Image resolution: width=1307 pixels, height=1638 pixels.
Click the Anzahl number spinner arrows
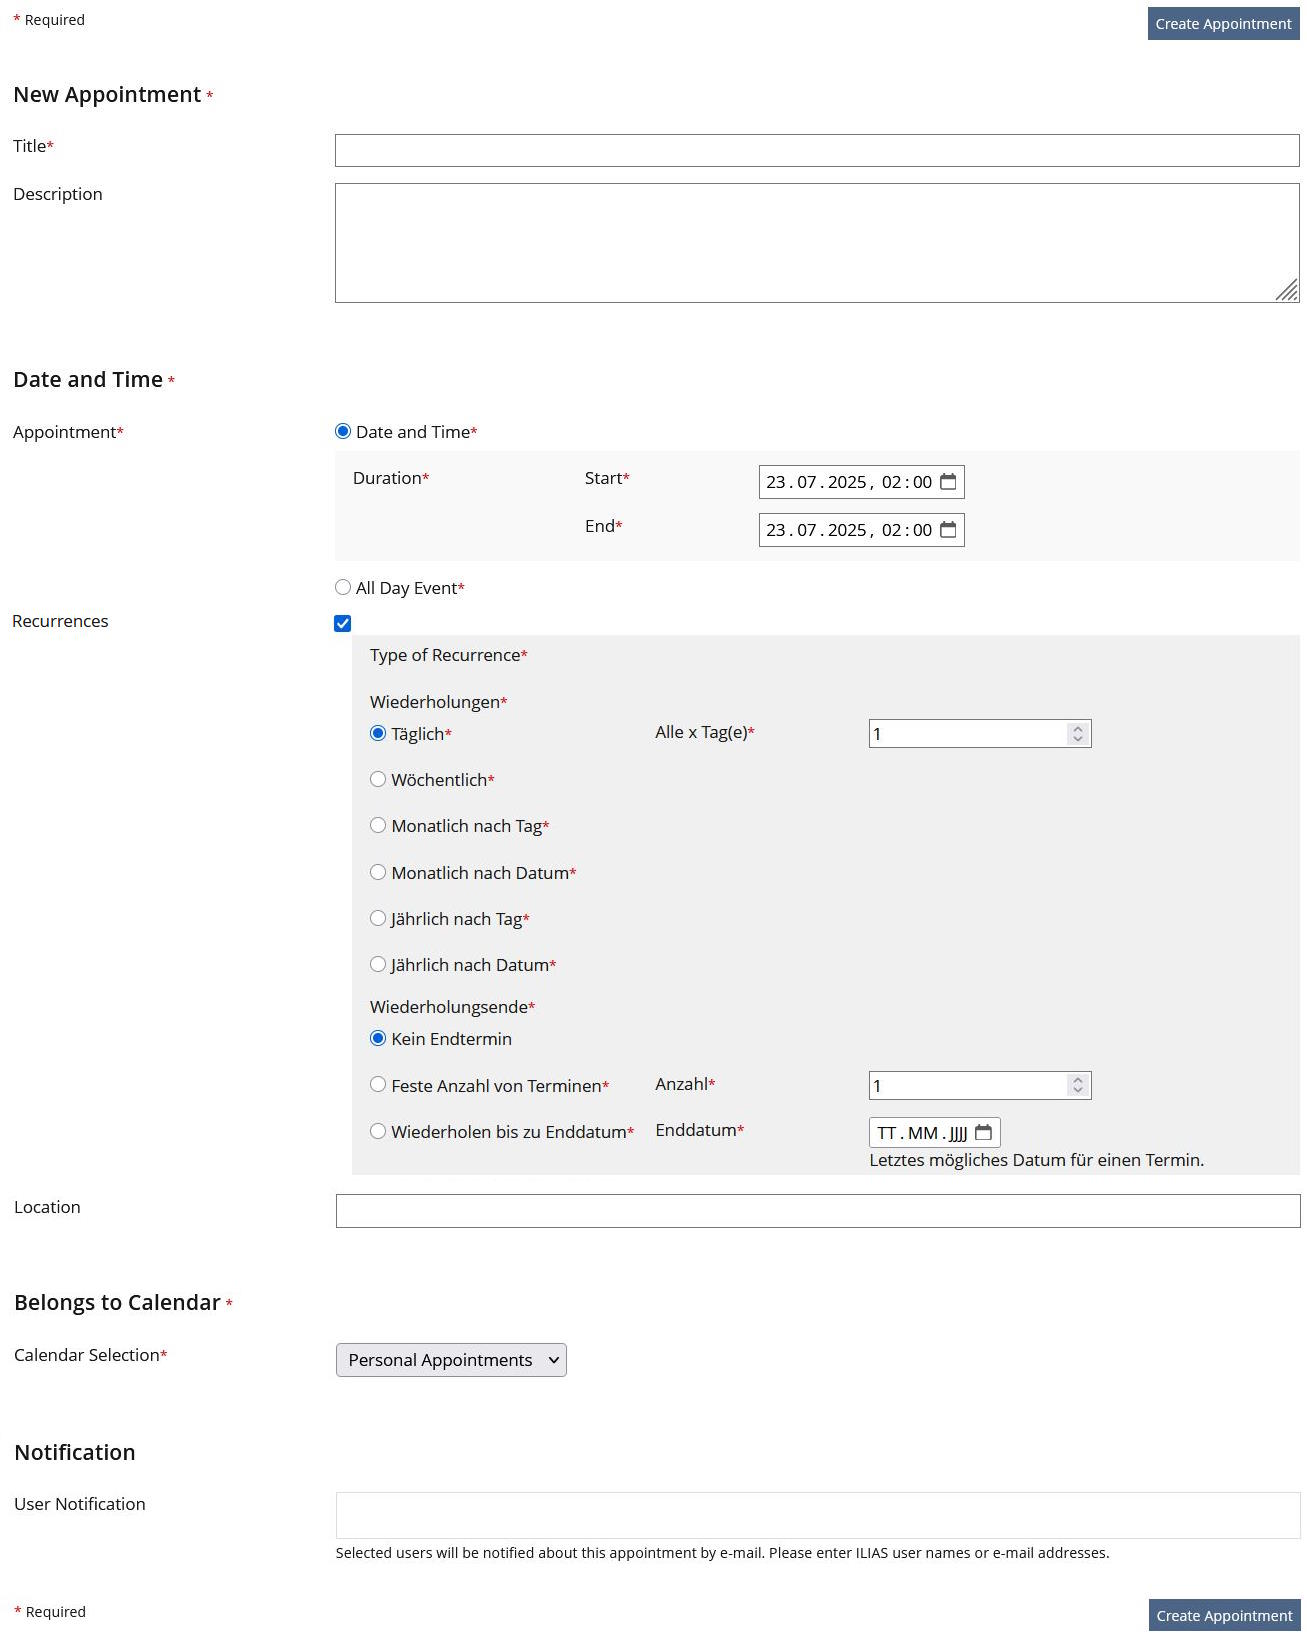coord(1077,1085)
